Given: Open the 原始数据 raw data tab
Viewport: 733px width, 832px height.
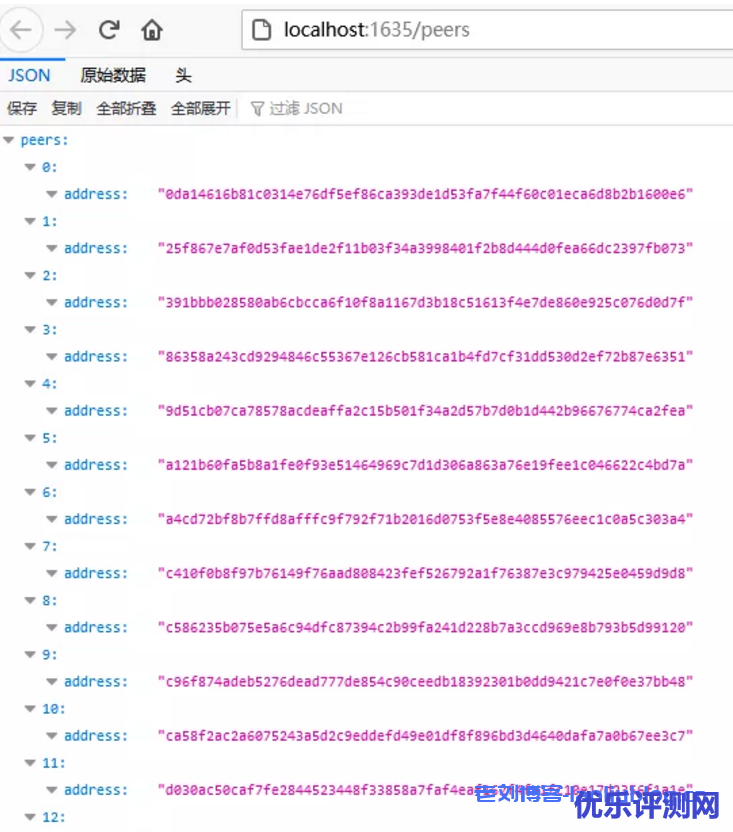Looking at the screenshot, I should pos(113,75).
